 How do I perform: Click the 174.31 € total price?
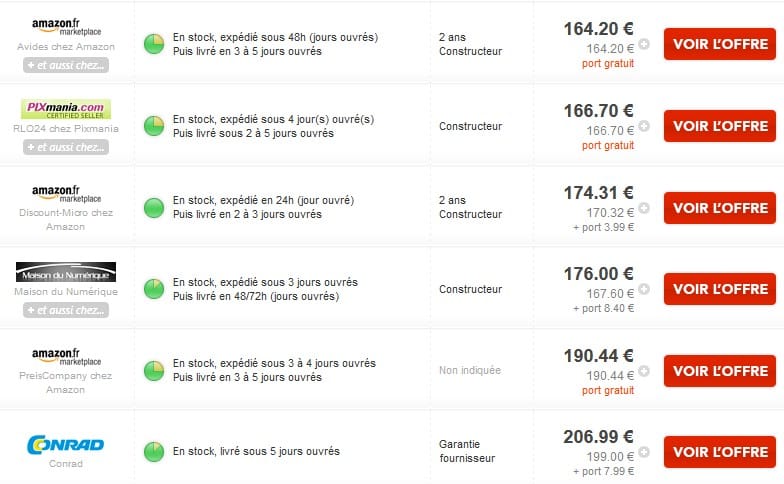coord(598,192)
